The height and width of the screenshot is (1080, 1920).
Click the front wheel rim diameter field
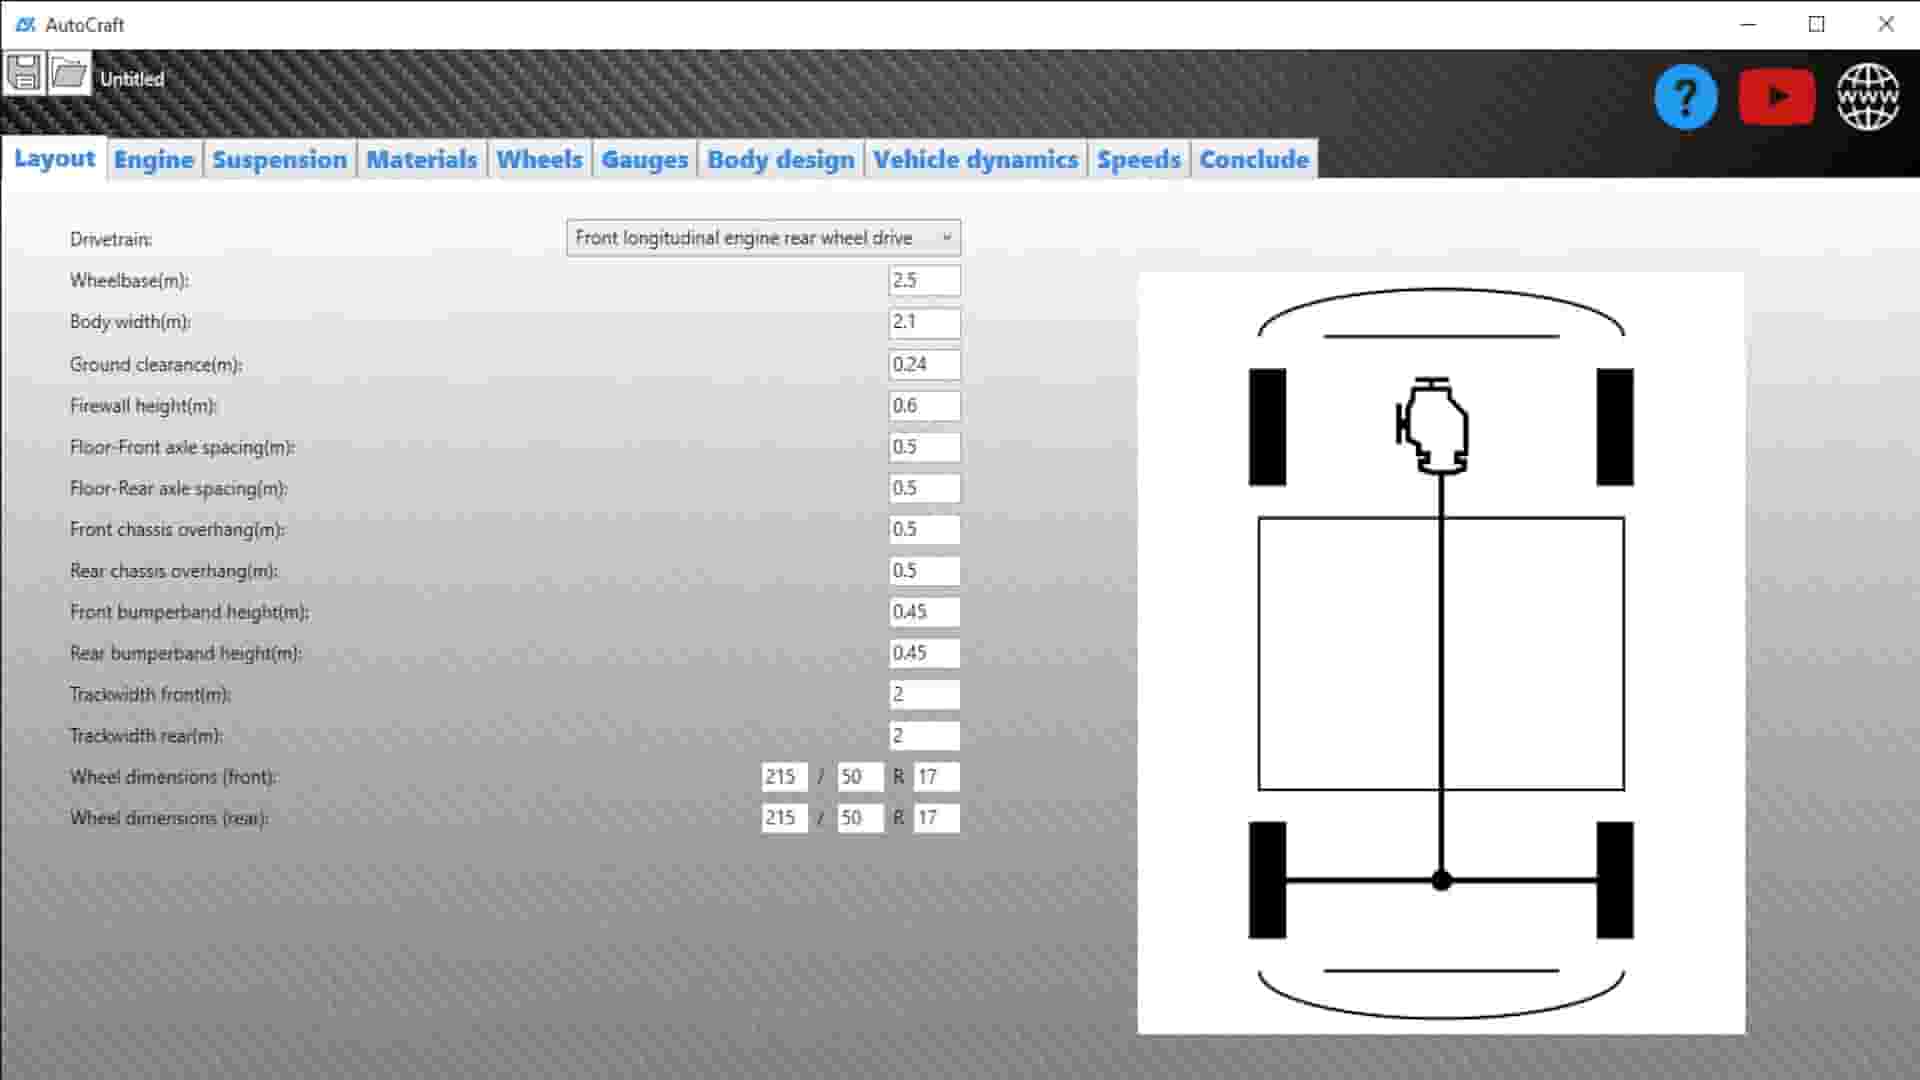pyautogui.click(x=934, y=776)
